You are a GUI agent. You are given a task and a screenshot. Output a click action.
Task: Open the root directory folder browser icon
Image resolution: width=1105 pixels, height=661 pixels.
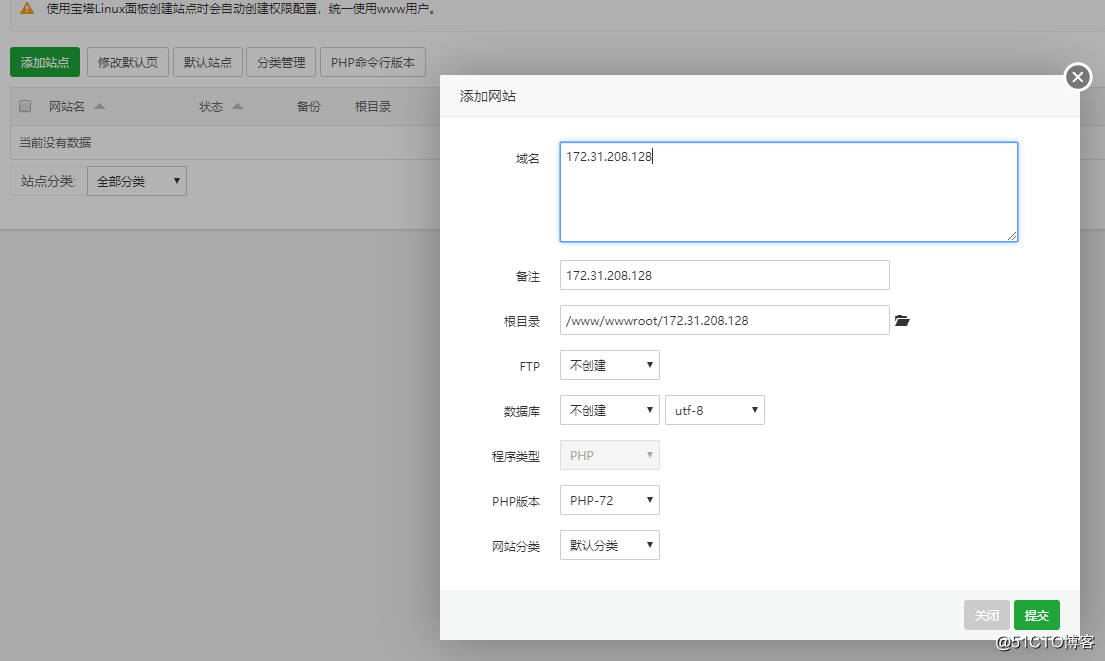pyautogui.click(x=901, y=320)
